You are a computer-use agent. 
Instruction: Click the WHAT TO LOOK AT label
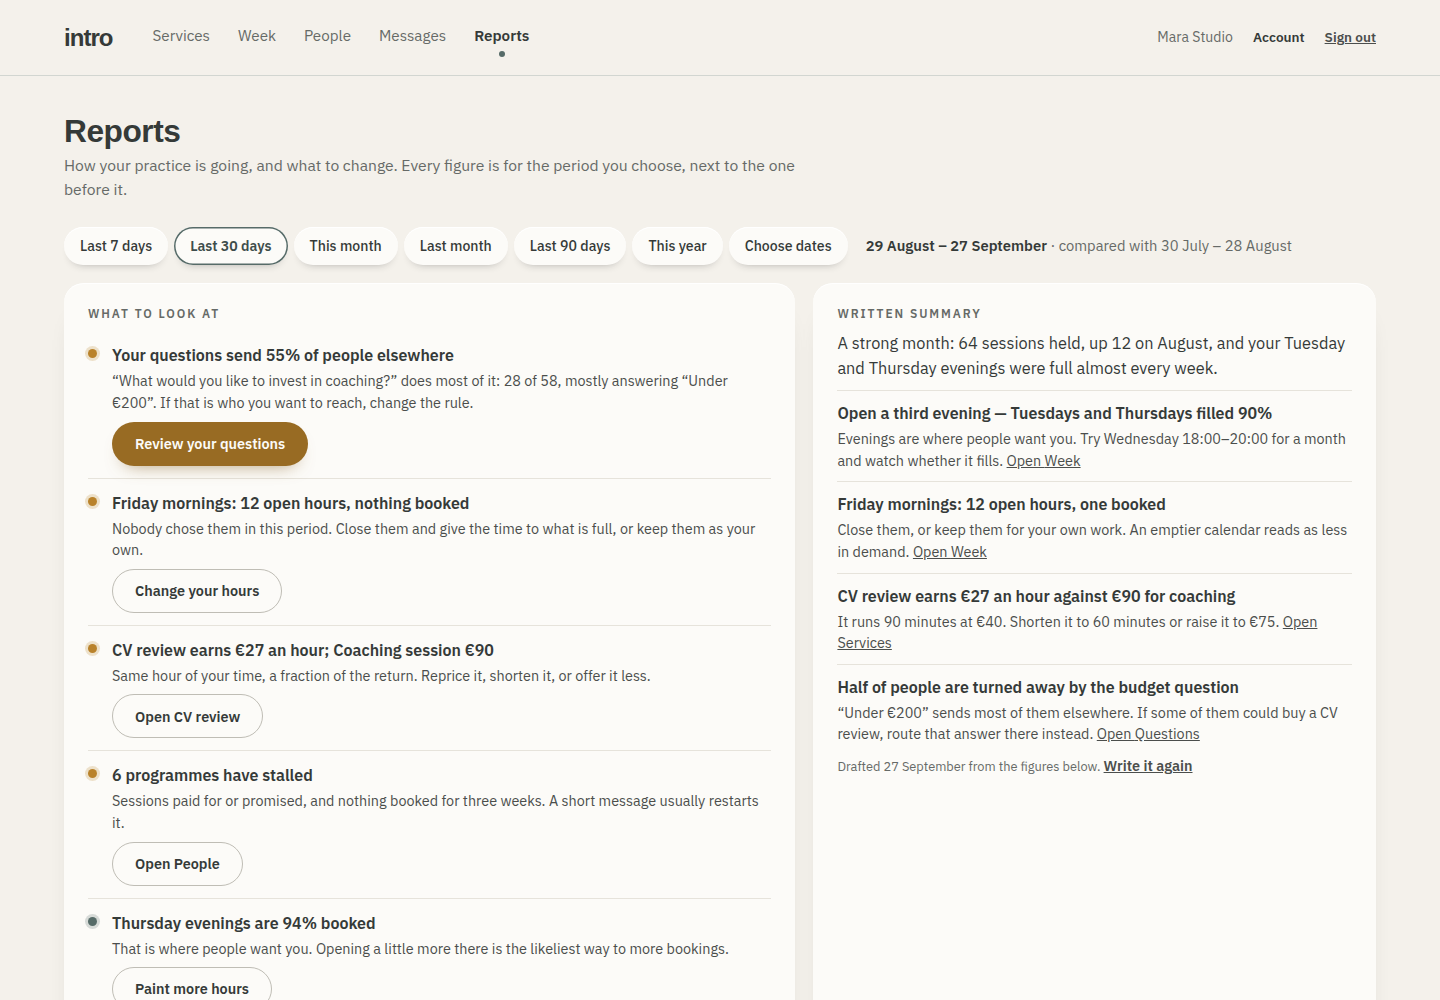pyautogui.click(x=153, y=313)
